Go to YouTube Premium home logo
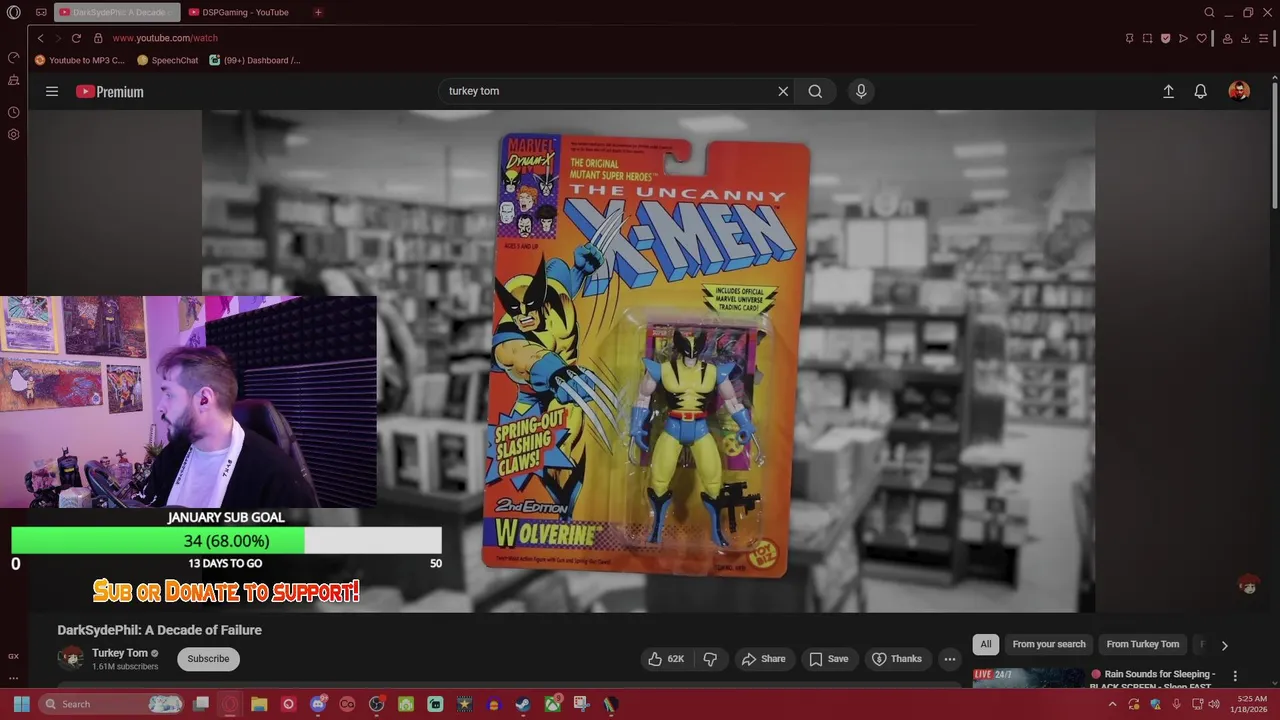 tap(110, 91)
